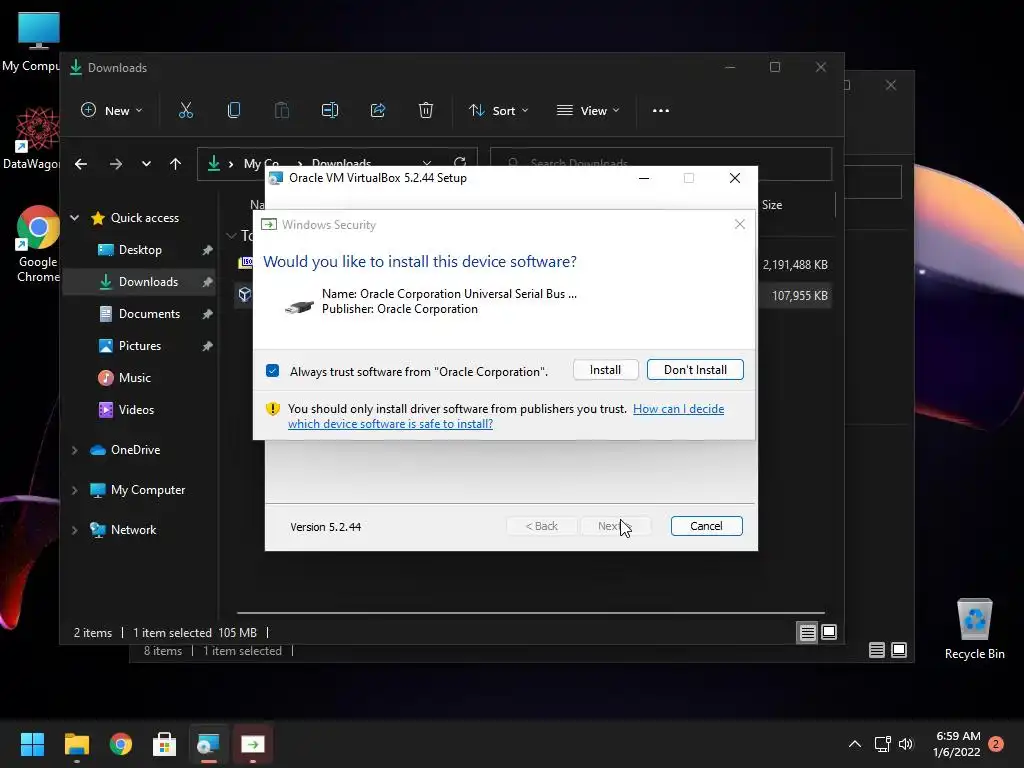Open the View dropdown menu
Screen dimensions: 1024x768
[588, 110]
